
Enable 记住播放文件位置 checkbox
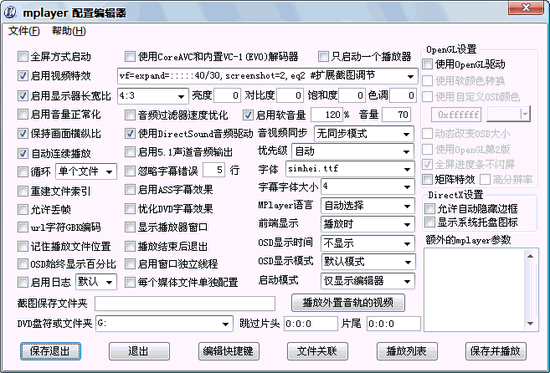23,246
